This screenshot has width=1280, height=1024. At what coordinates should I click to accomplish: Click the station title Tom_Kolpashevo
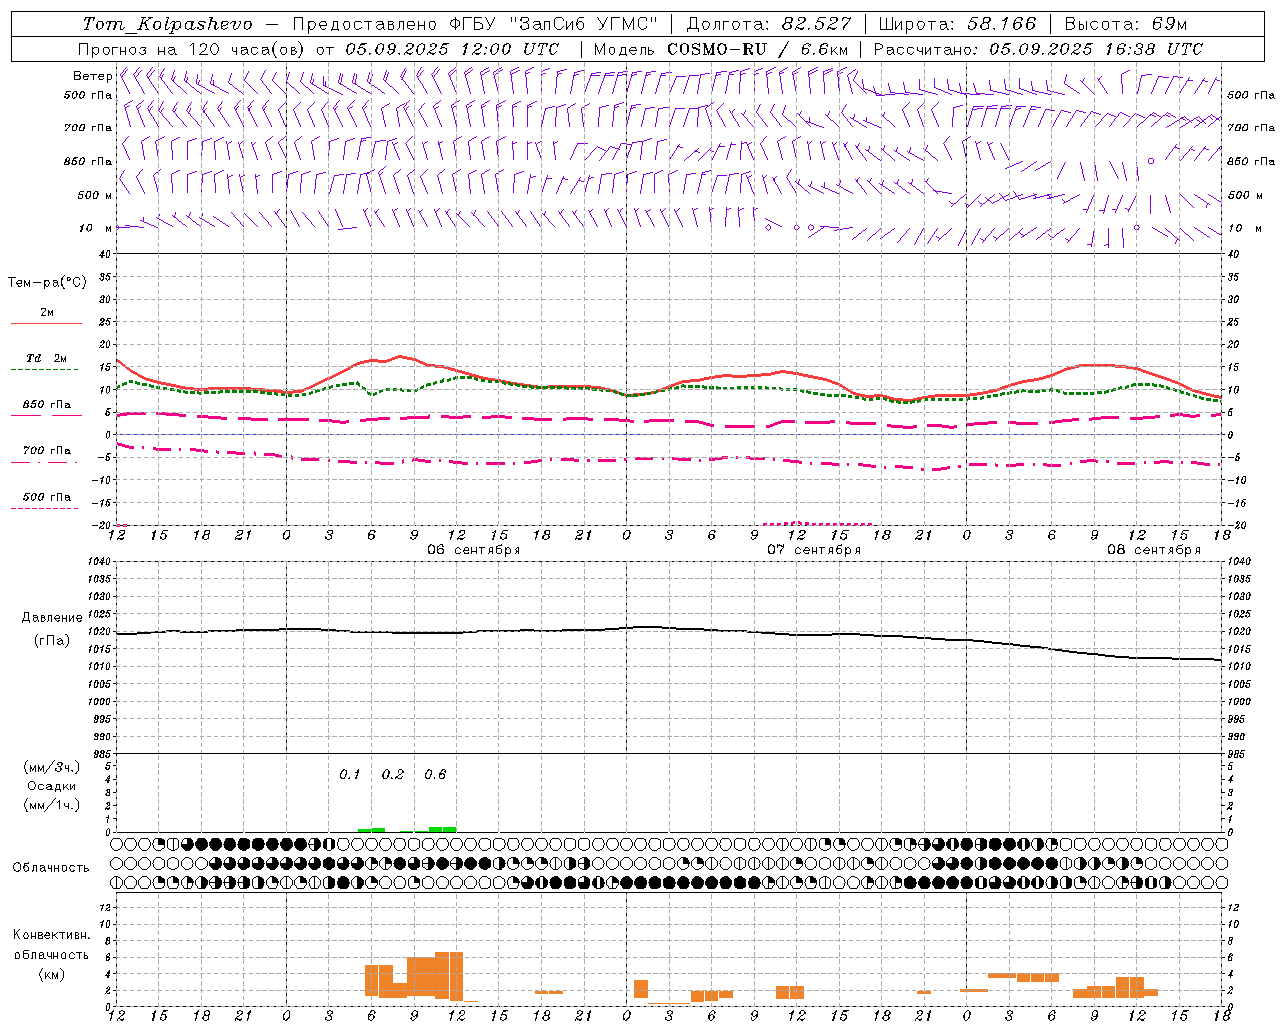pos(168,24)
